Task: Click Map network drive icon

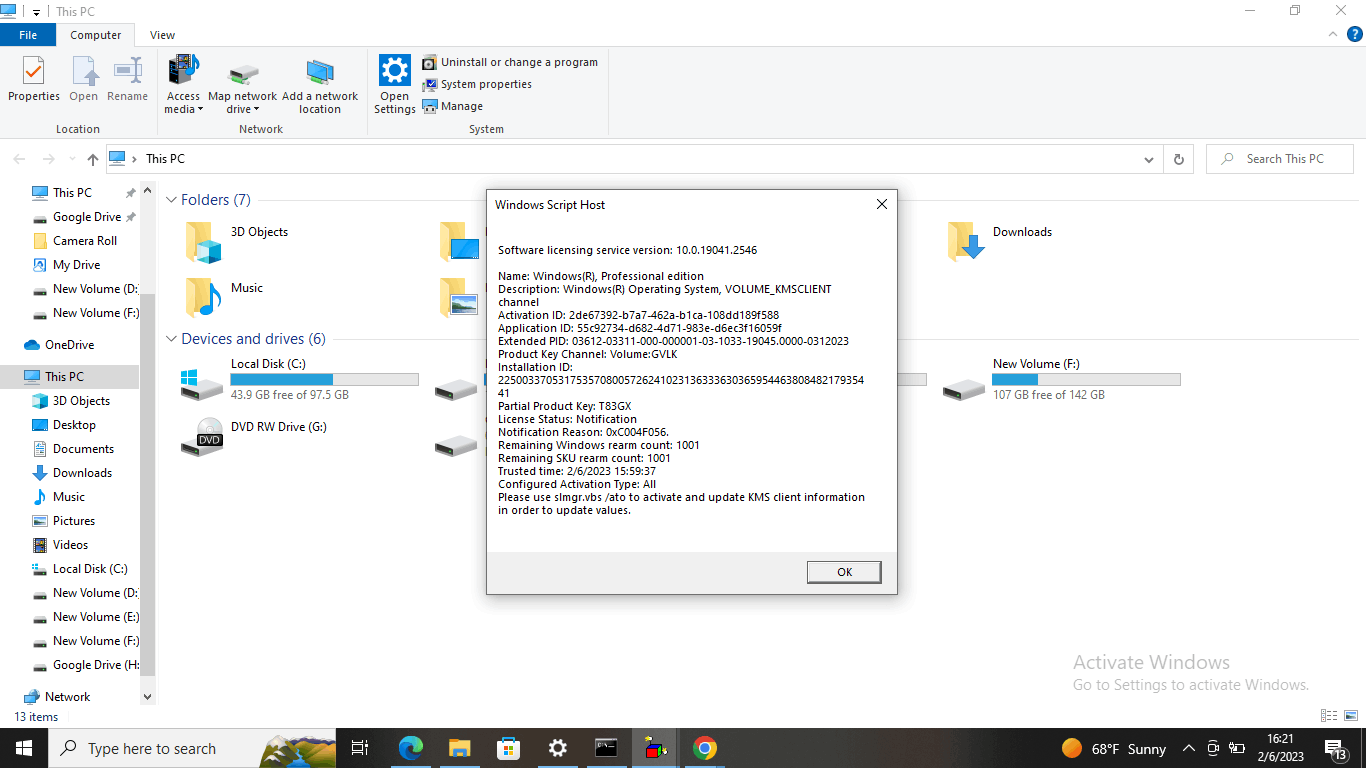Action: point(242,85)
